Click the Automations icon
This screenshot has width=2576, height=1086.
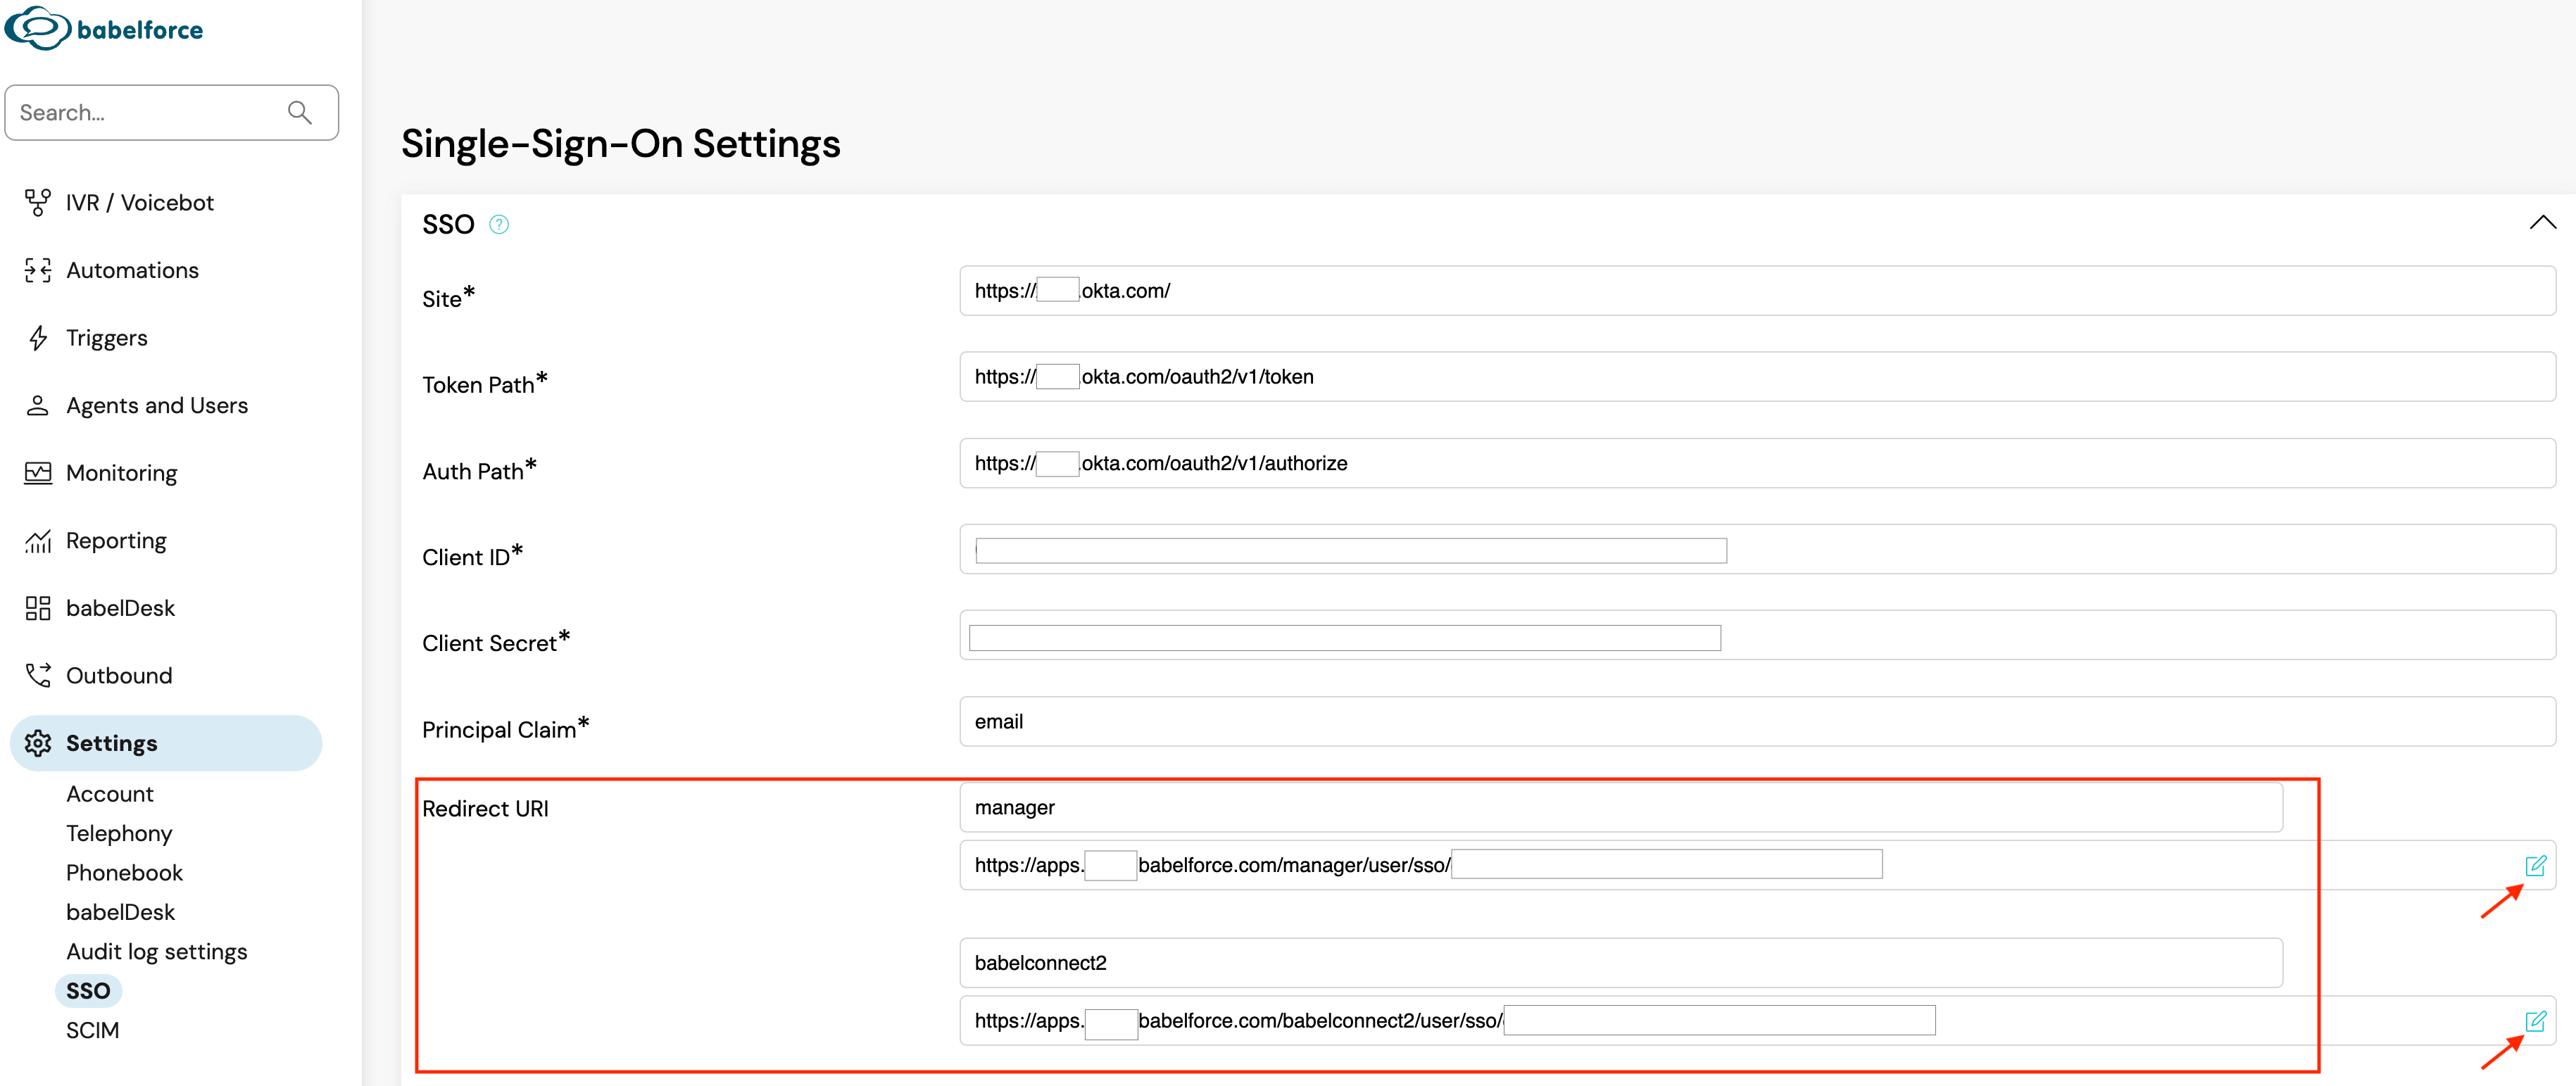pyautogui.click(x=38, y=270)
